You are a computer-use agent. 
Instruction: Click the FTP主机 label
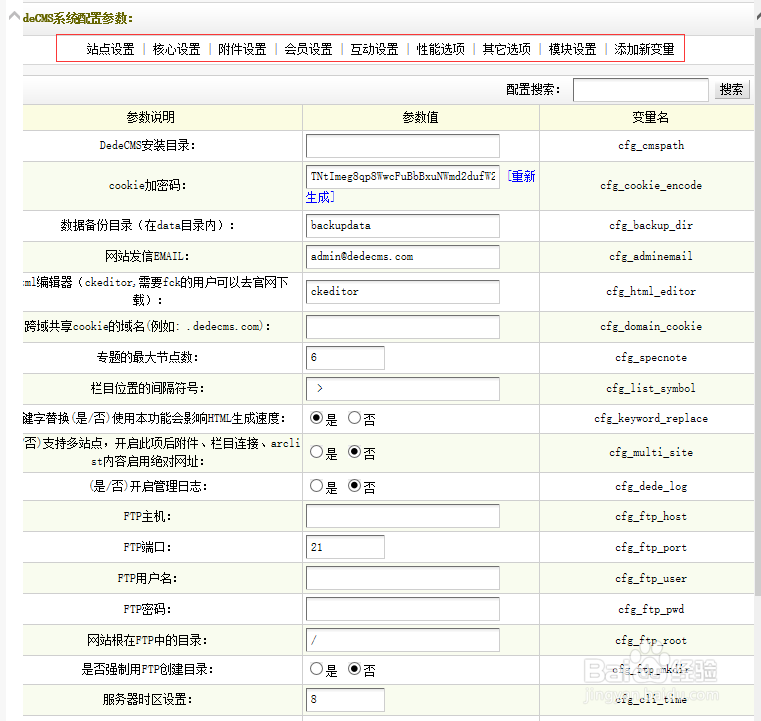147,516
